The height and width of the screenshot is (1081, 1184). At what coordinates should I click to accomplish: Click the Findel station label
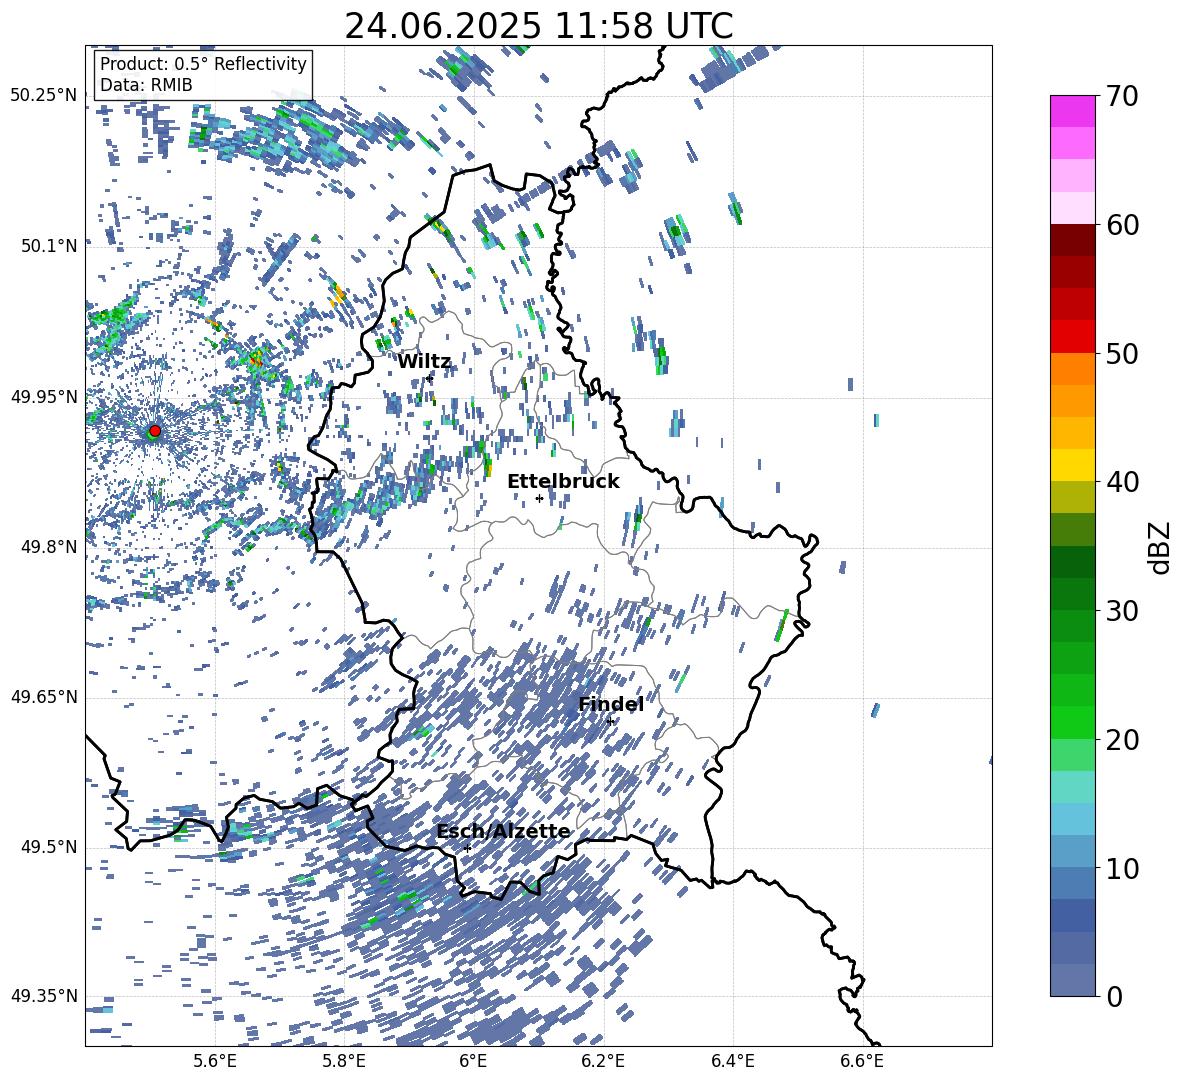[x=611, y=704]
